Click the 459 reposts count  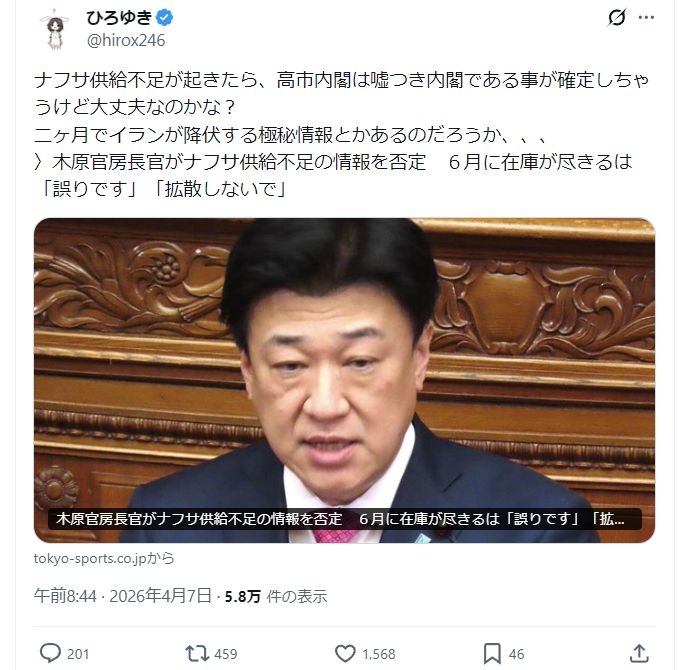pos(226,654)
